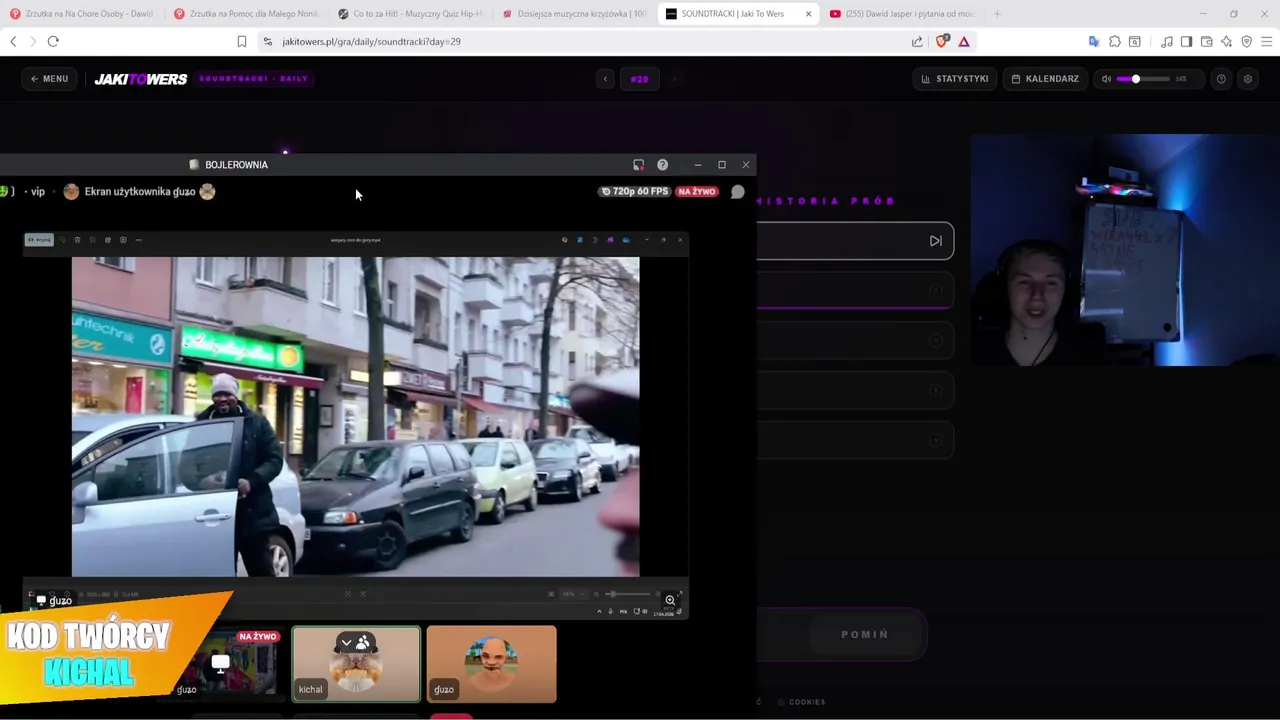The height and width of the screenshot is (720, 1280).
Task: Click Ekran użytkownika guzo title
Action: tap(140, 191)
